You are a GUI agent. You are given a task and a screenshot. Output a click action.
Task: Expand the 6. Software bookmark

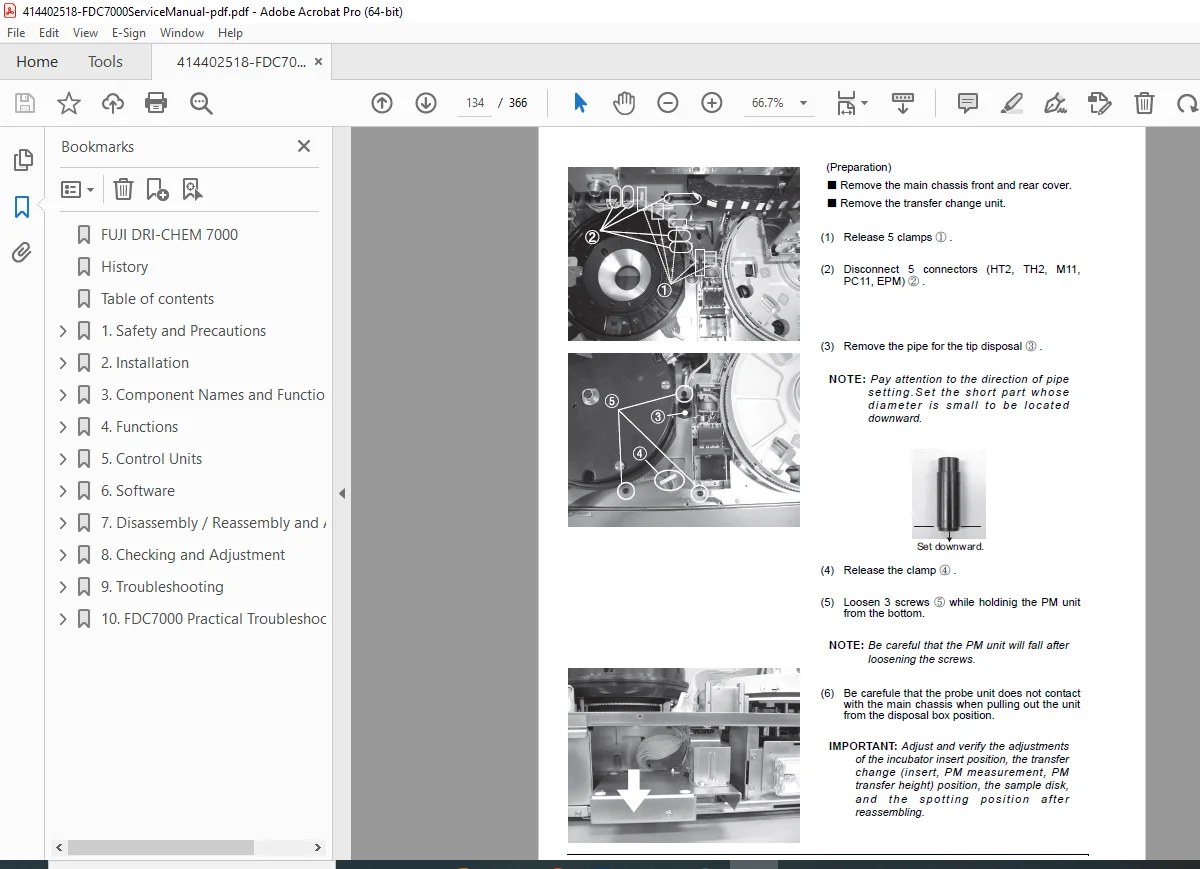[x=63, y=491]
